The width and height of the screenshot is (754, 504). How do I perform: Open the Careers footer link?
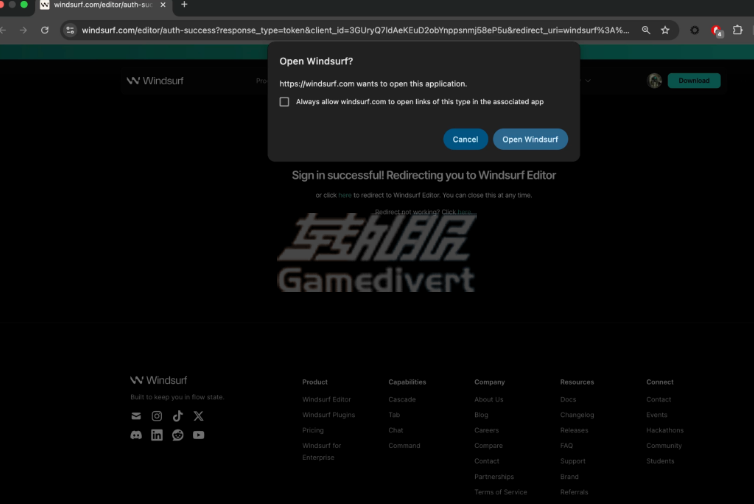tap(487, 430)
